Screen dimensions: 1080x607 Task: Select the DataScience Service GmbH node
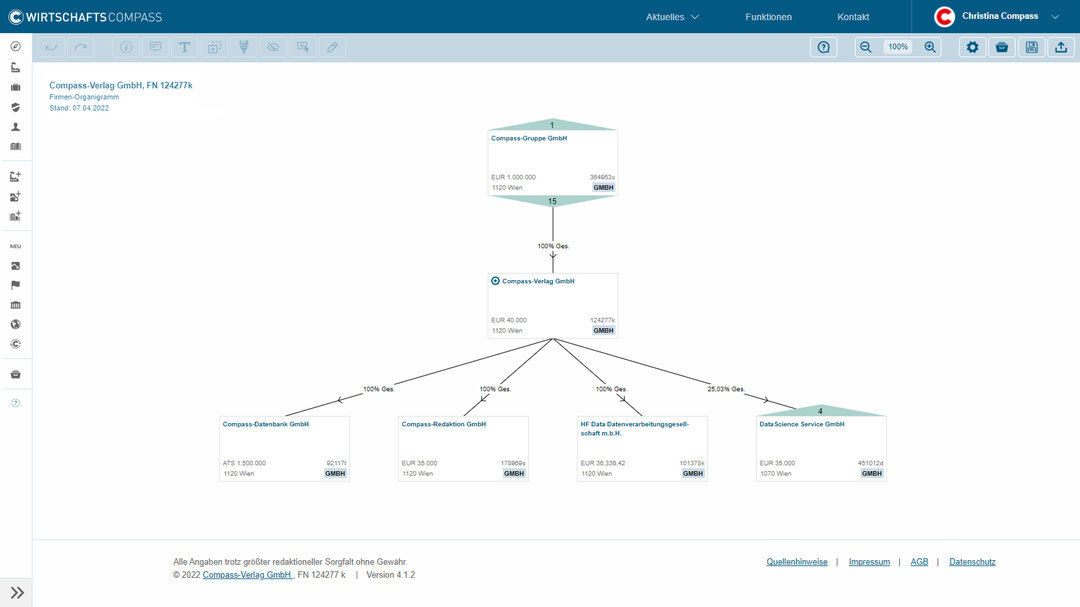click(x=821, y=449)
